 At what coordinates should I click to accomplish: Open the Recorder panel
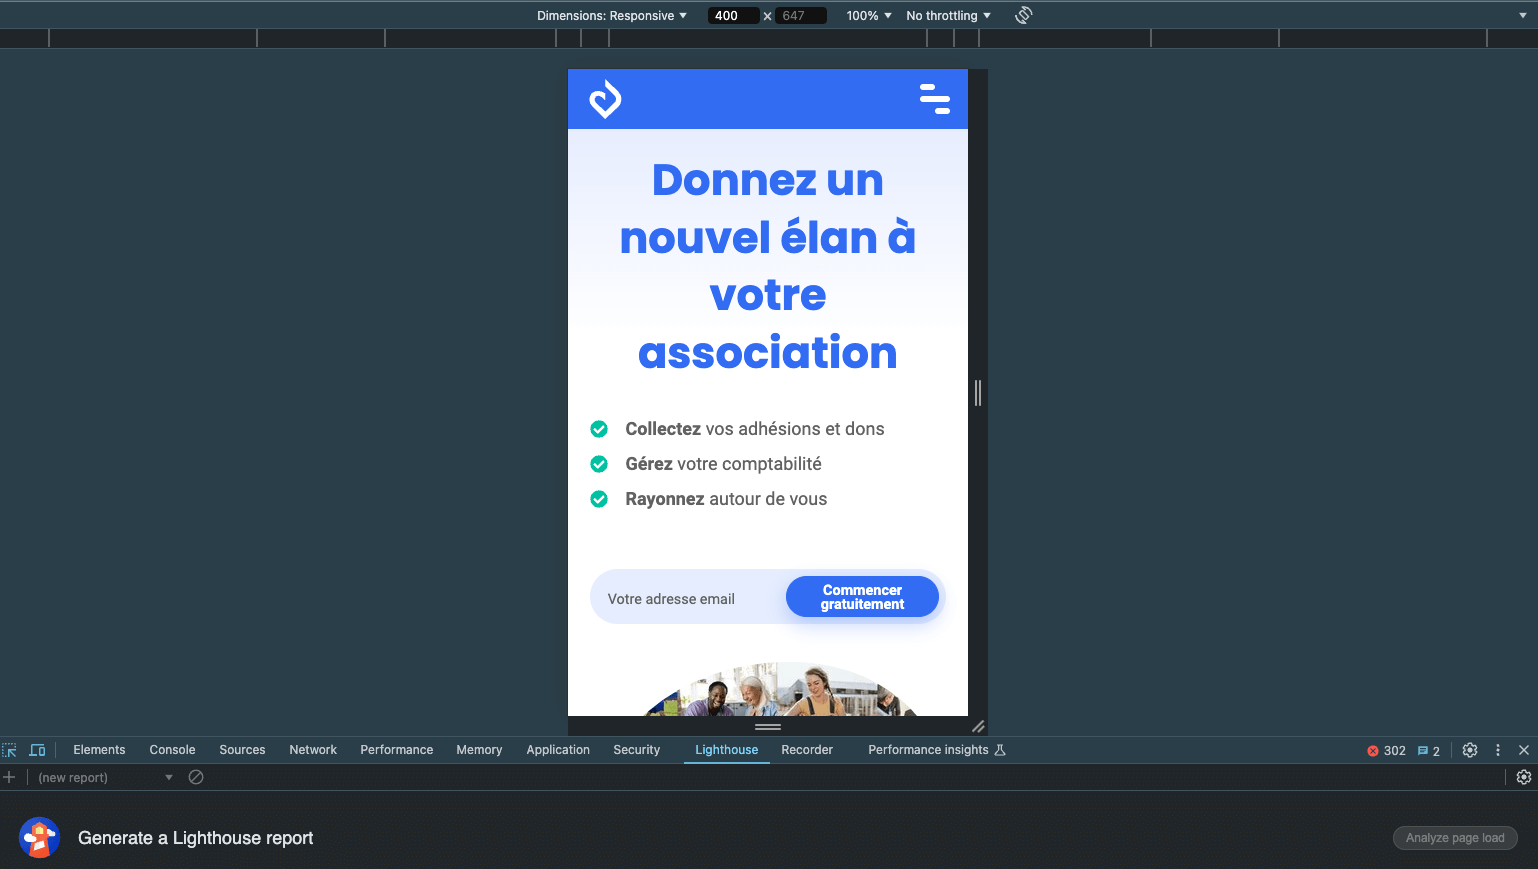pos(806,749)
